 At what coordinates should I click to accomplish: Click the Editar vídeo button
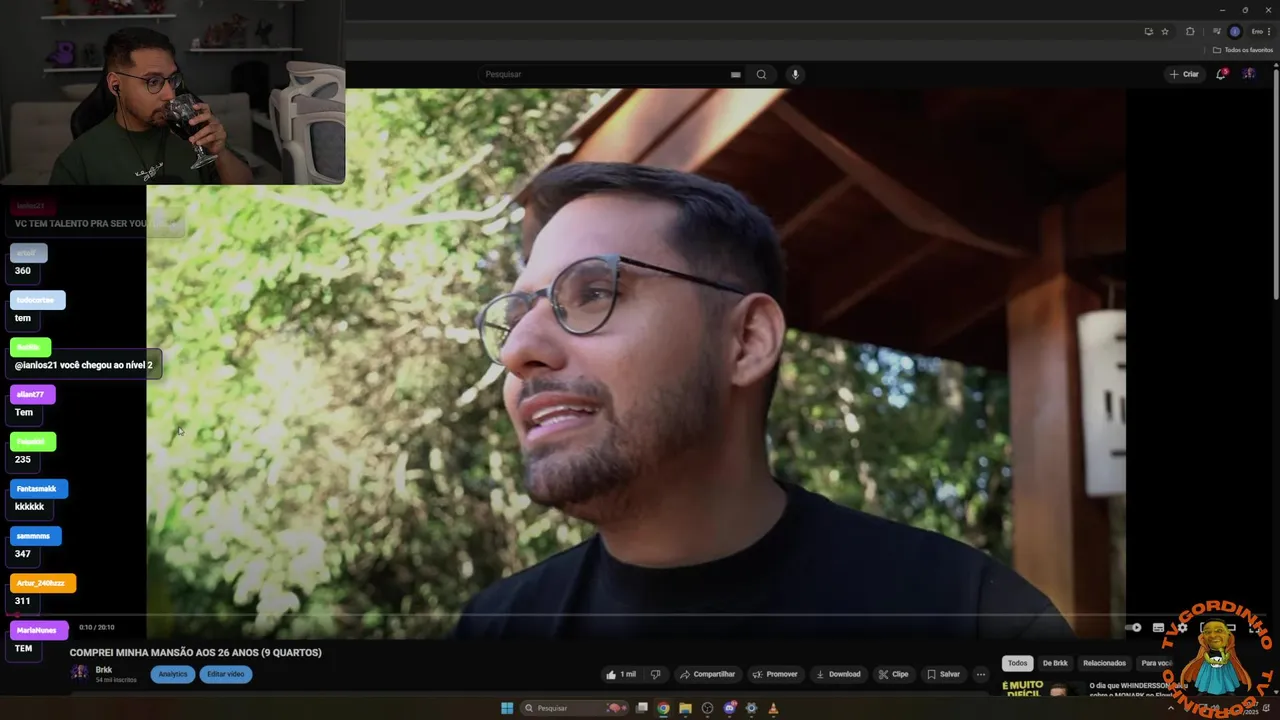[x=225, y=674]
